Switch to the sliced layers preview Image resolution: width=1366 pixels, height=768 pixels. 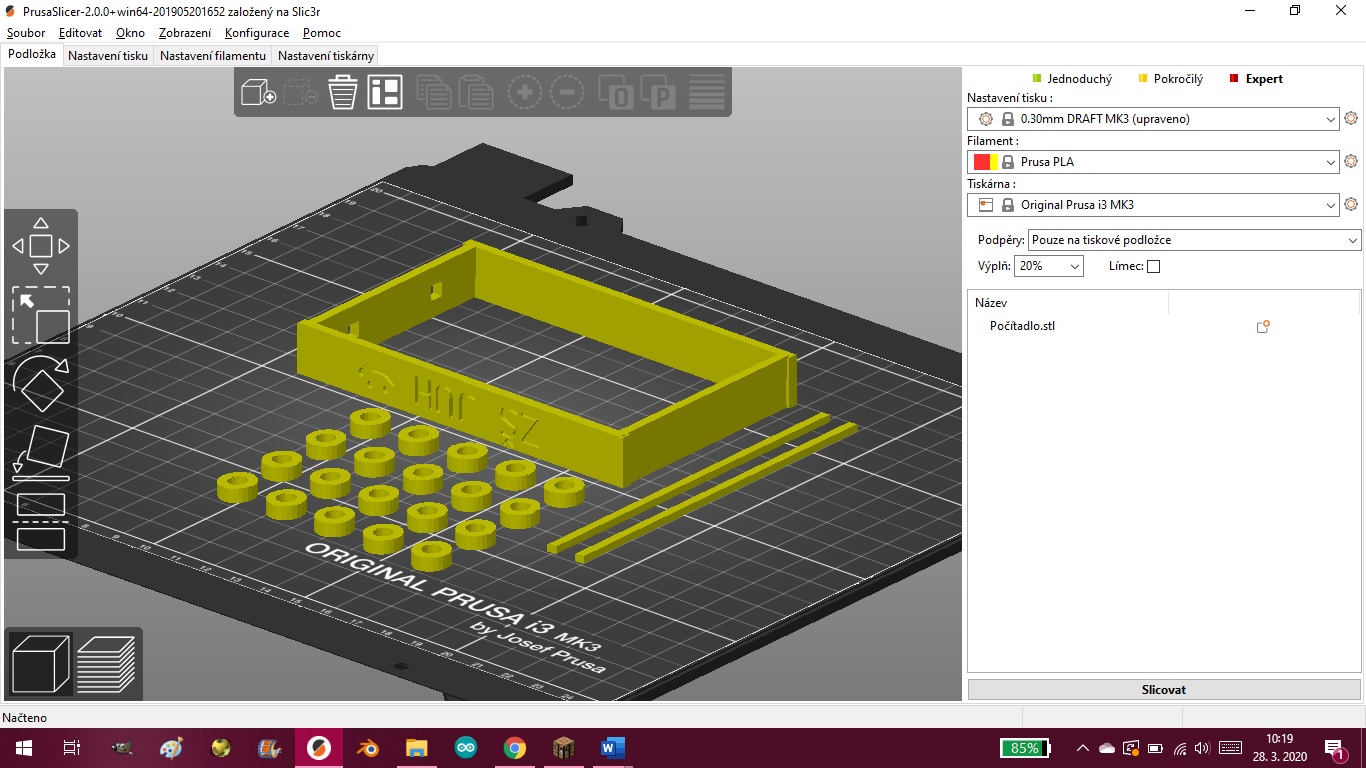pyautogui.click(x=106, y=663)
